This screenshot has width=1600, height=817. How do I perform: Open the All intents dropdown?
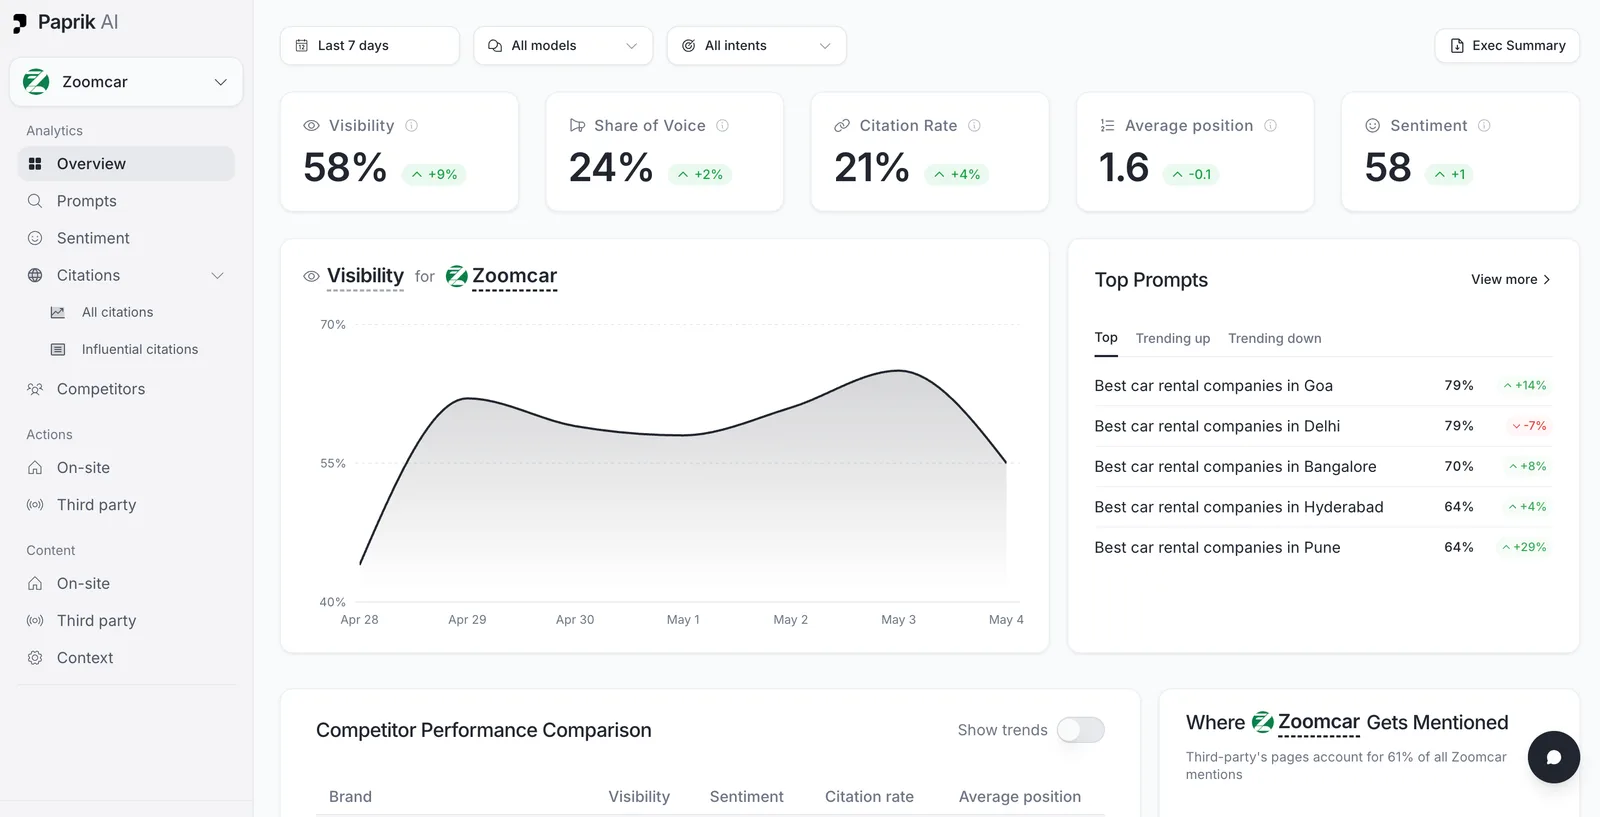756,46
